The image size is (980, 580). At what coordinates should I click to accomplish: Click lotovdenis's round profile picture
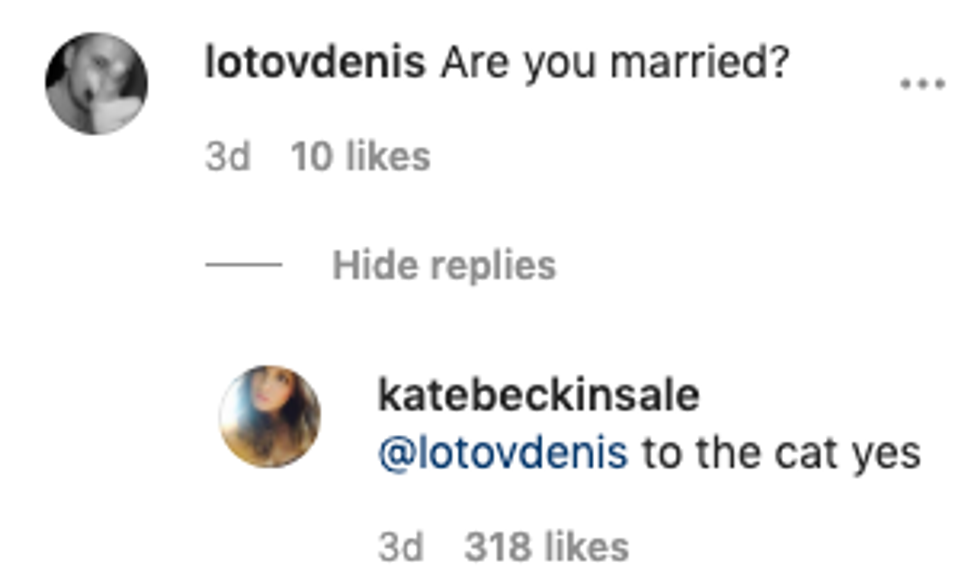click(x=96, y=84)
